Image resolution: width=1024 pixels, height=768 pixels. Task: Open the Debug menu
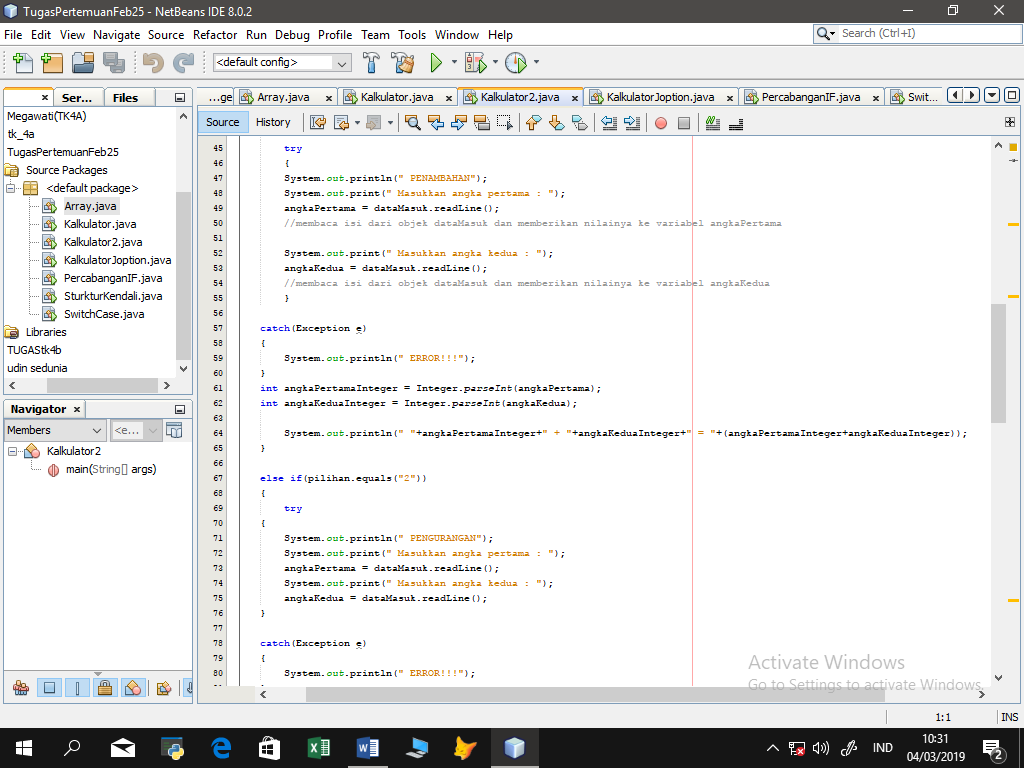[x=292, y=35]
